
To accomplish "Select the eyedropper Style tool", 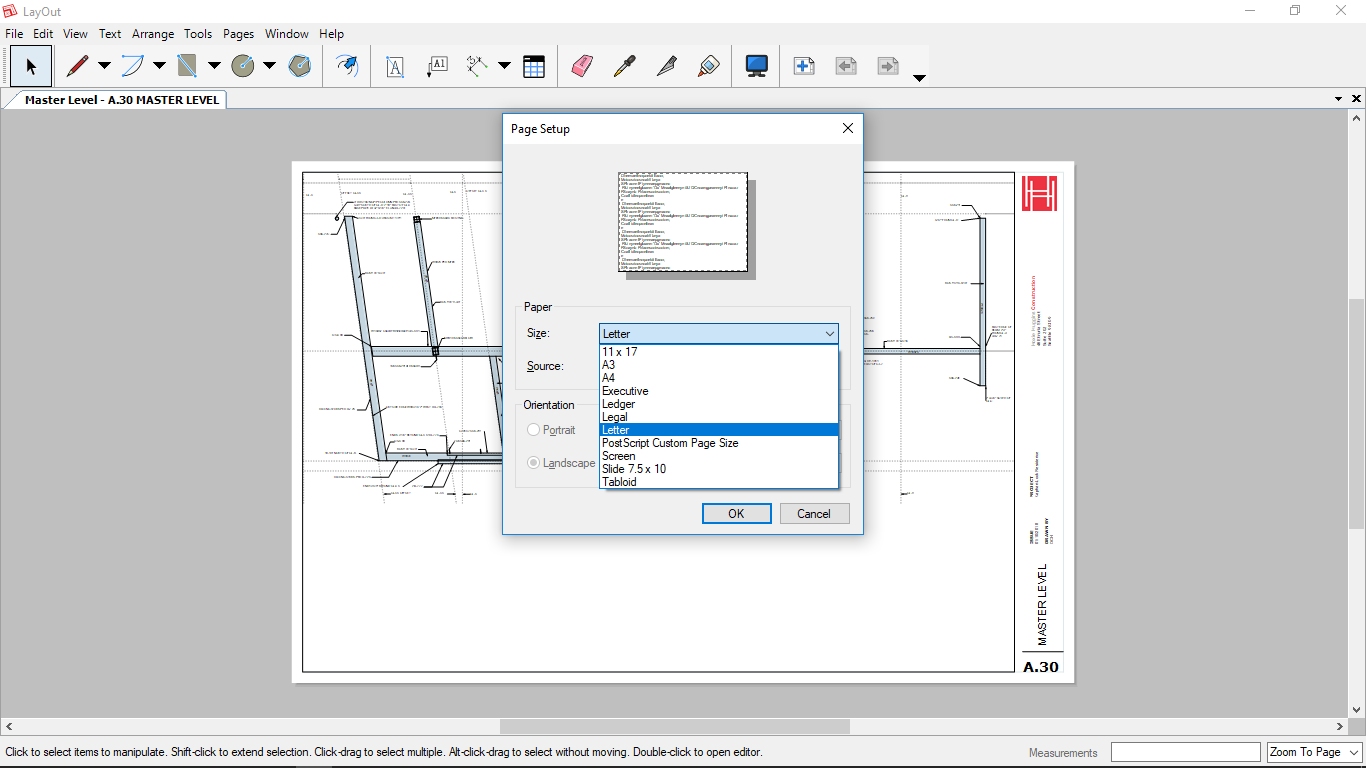I will [624, 66].
